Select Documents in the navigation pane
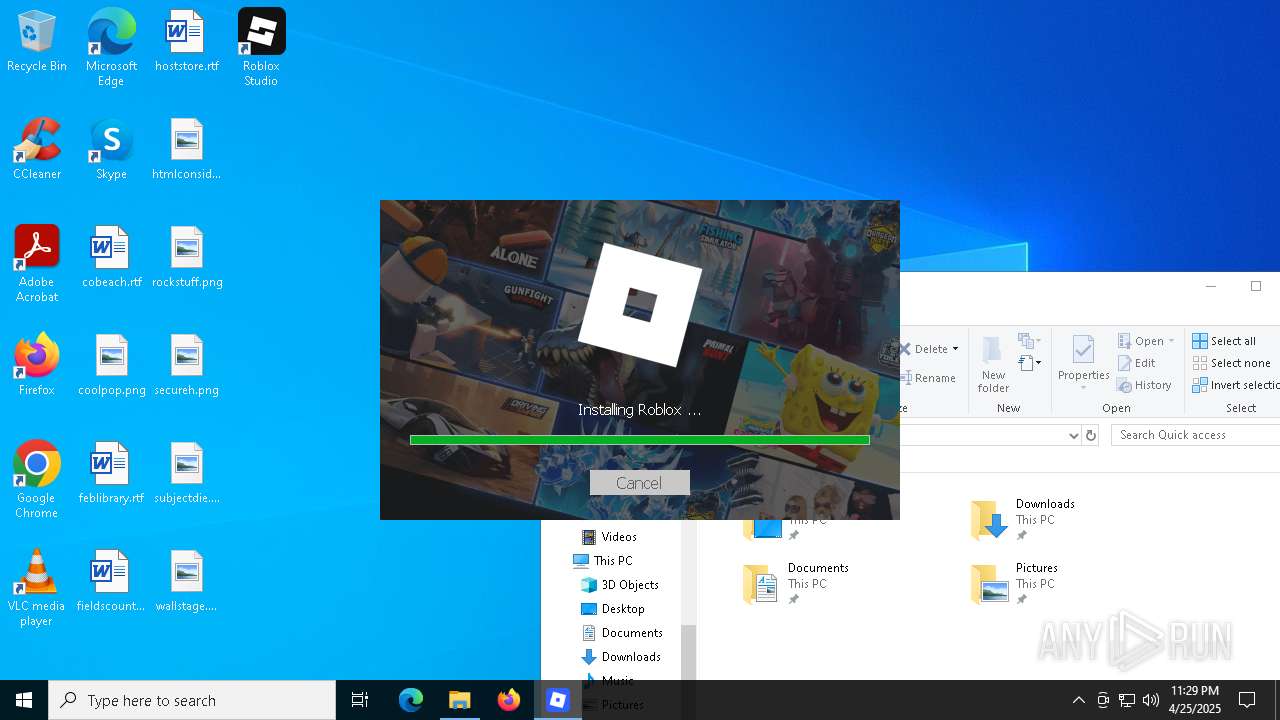 [x=621, y=633]
